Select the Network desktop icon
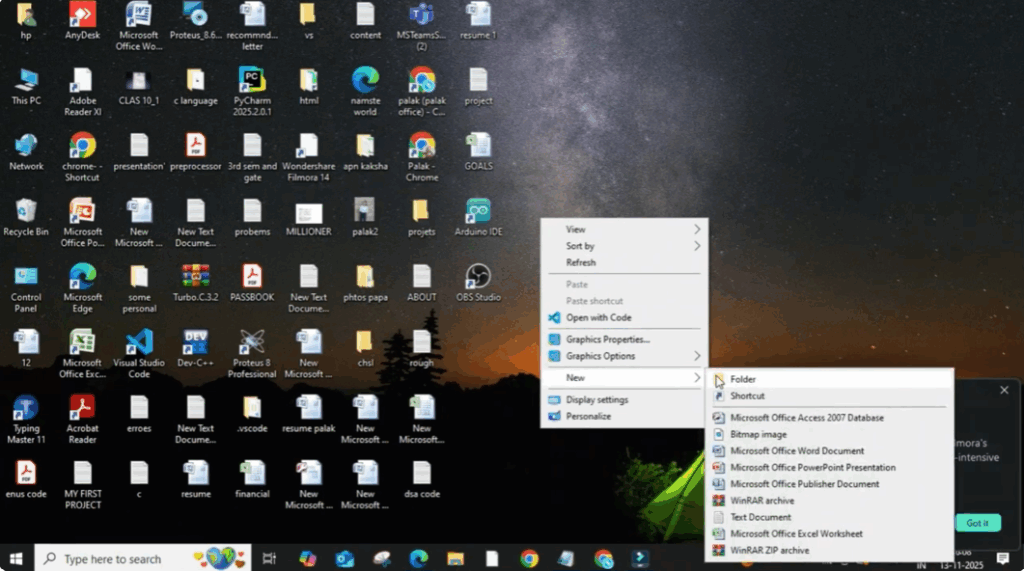This screenshot has width=1024, height=571. tap(26, 151)
